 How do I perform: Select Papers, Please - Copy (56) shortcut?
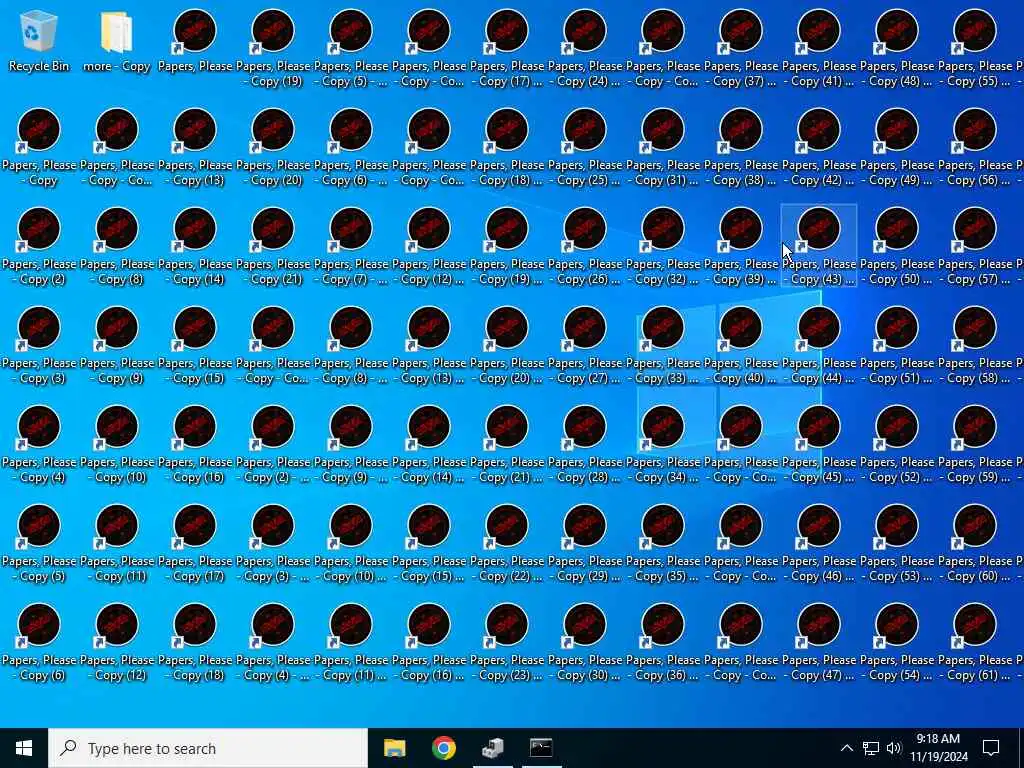[974, 148]
